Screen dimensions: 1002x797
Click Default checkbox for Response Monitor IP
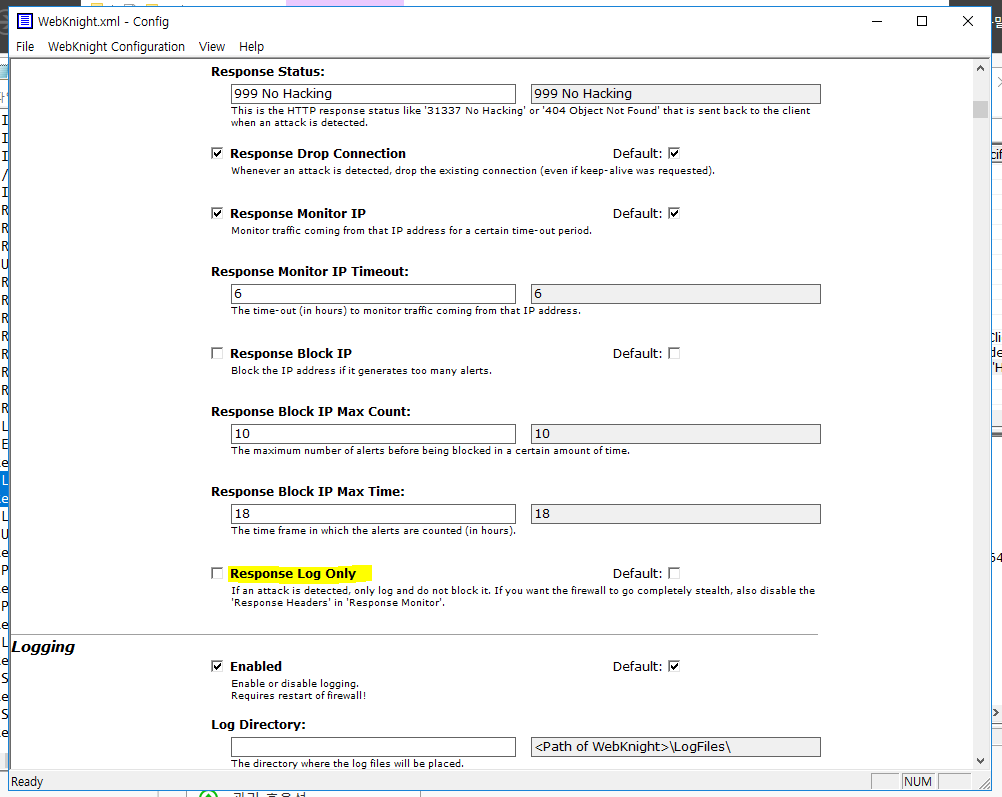(x=674, y=213)
